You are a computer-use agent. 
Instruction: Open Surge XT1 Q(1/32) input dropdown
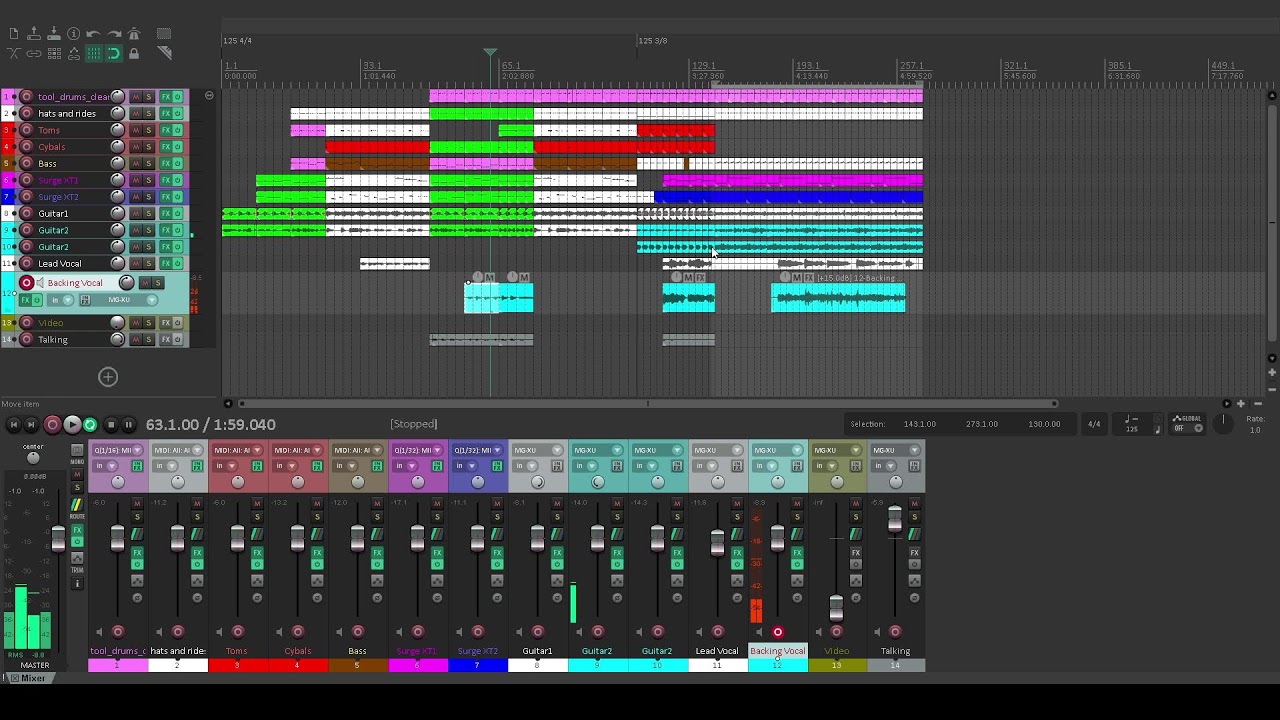(418, 450)
